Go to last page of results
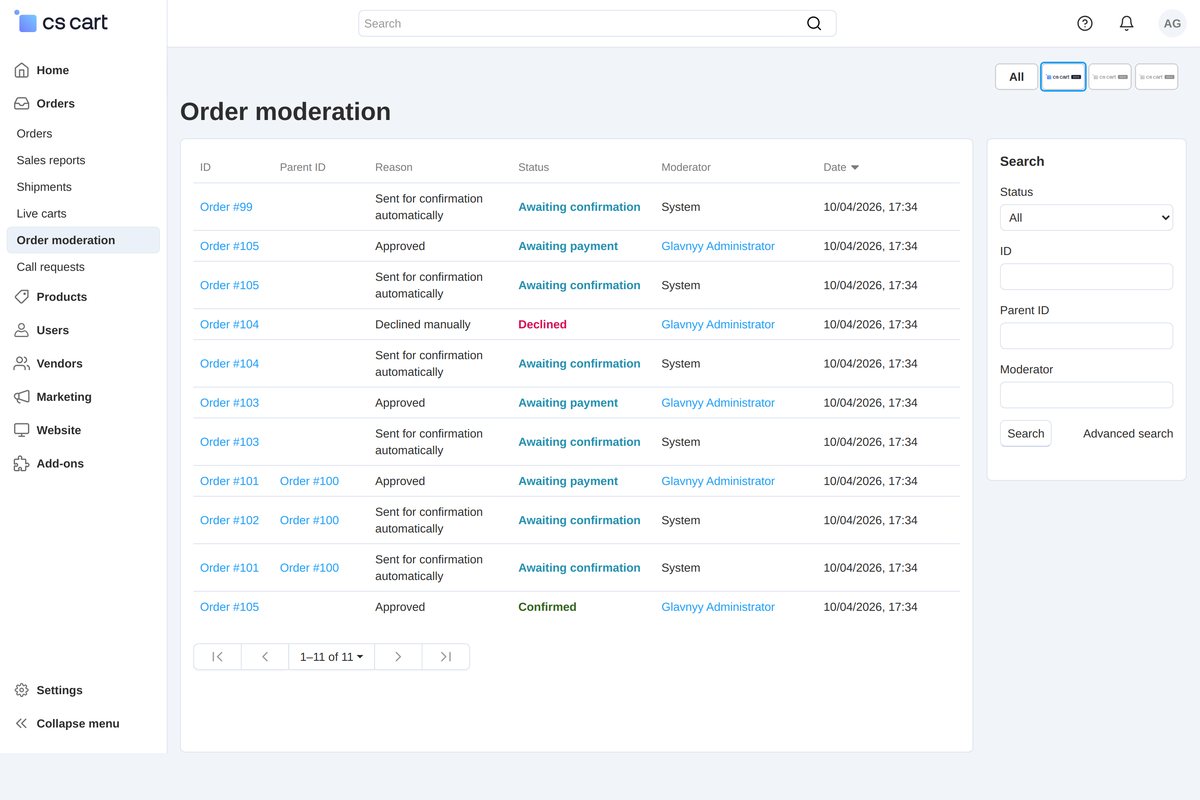This screenshot has width=1200, height=800. click(446, 657)
